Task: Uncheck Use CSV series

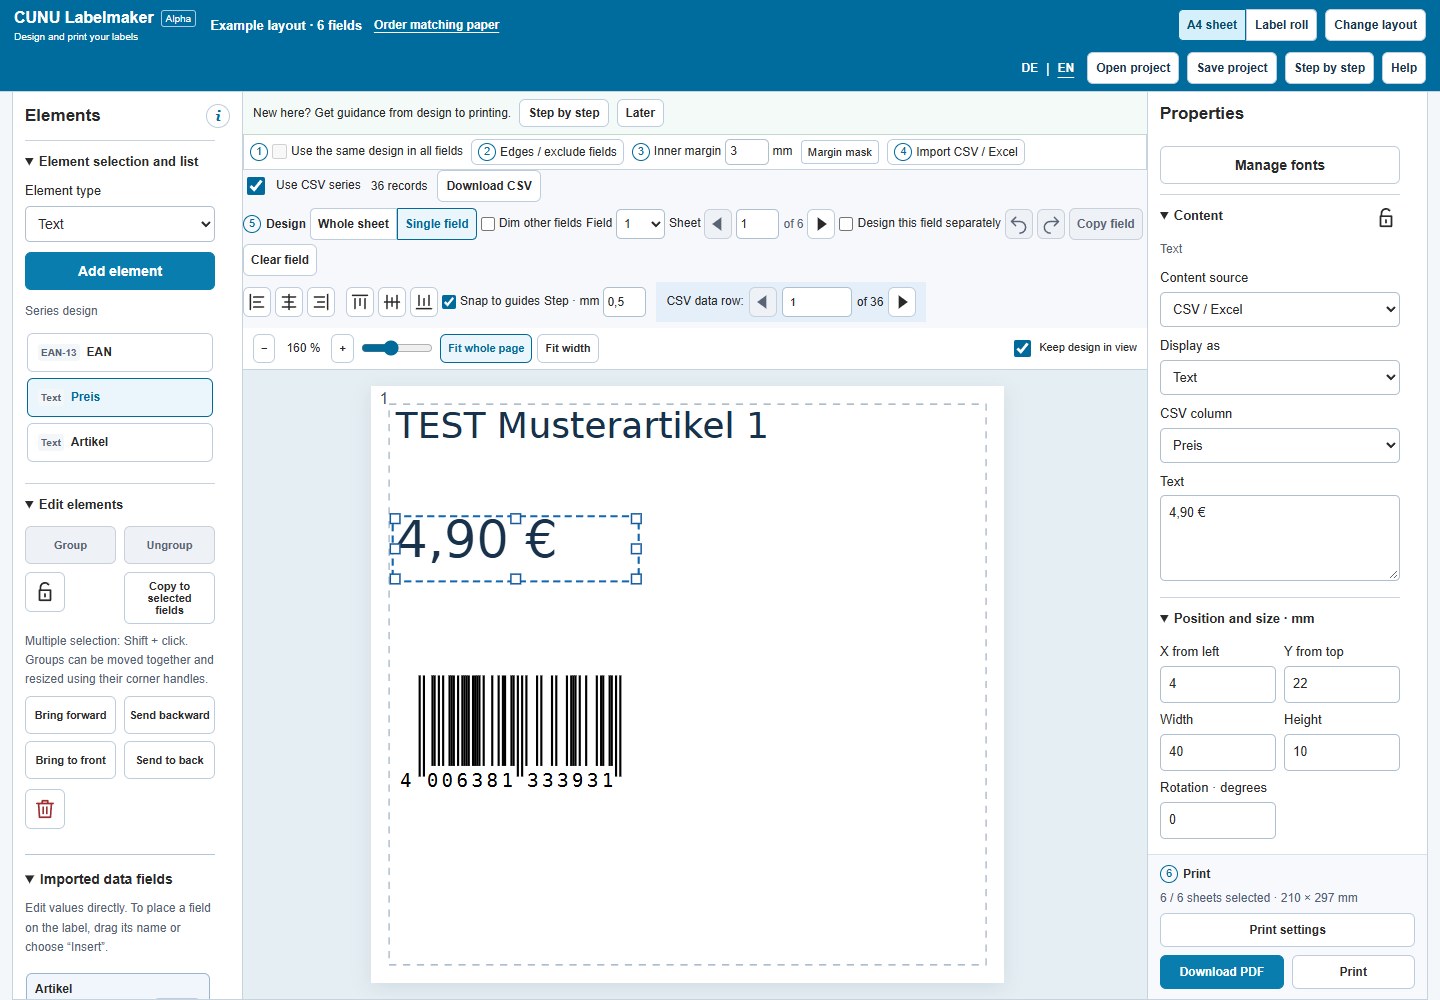Action: pos(256,186)
